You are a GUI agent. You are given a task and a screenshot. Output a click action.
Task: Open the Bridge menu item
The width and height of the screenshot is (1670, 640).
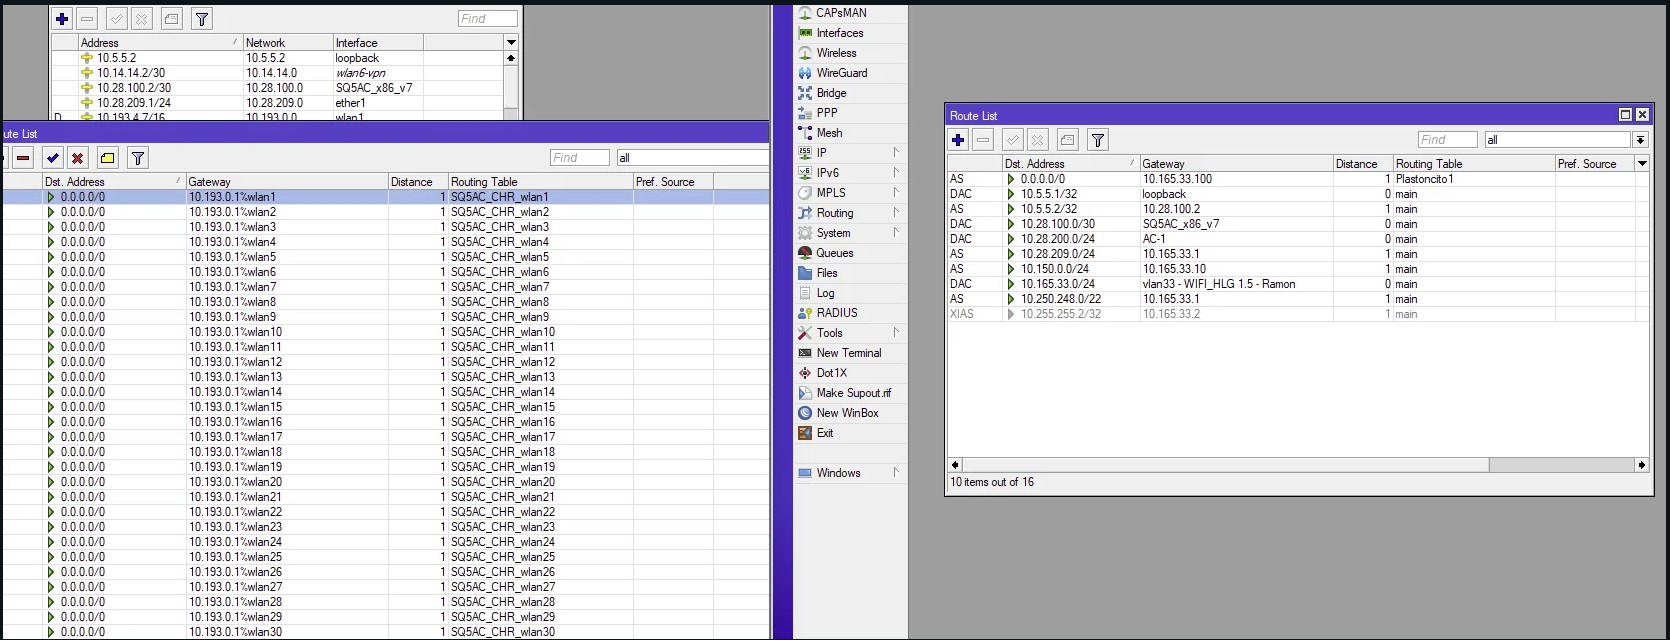[831, 93]
